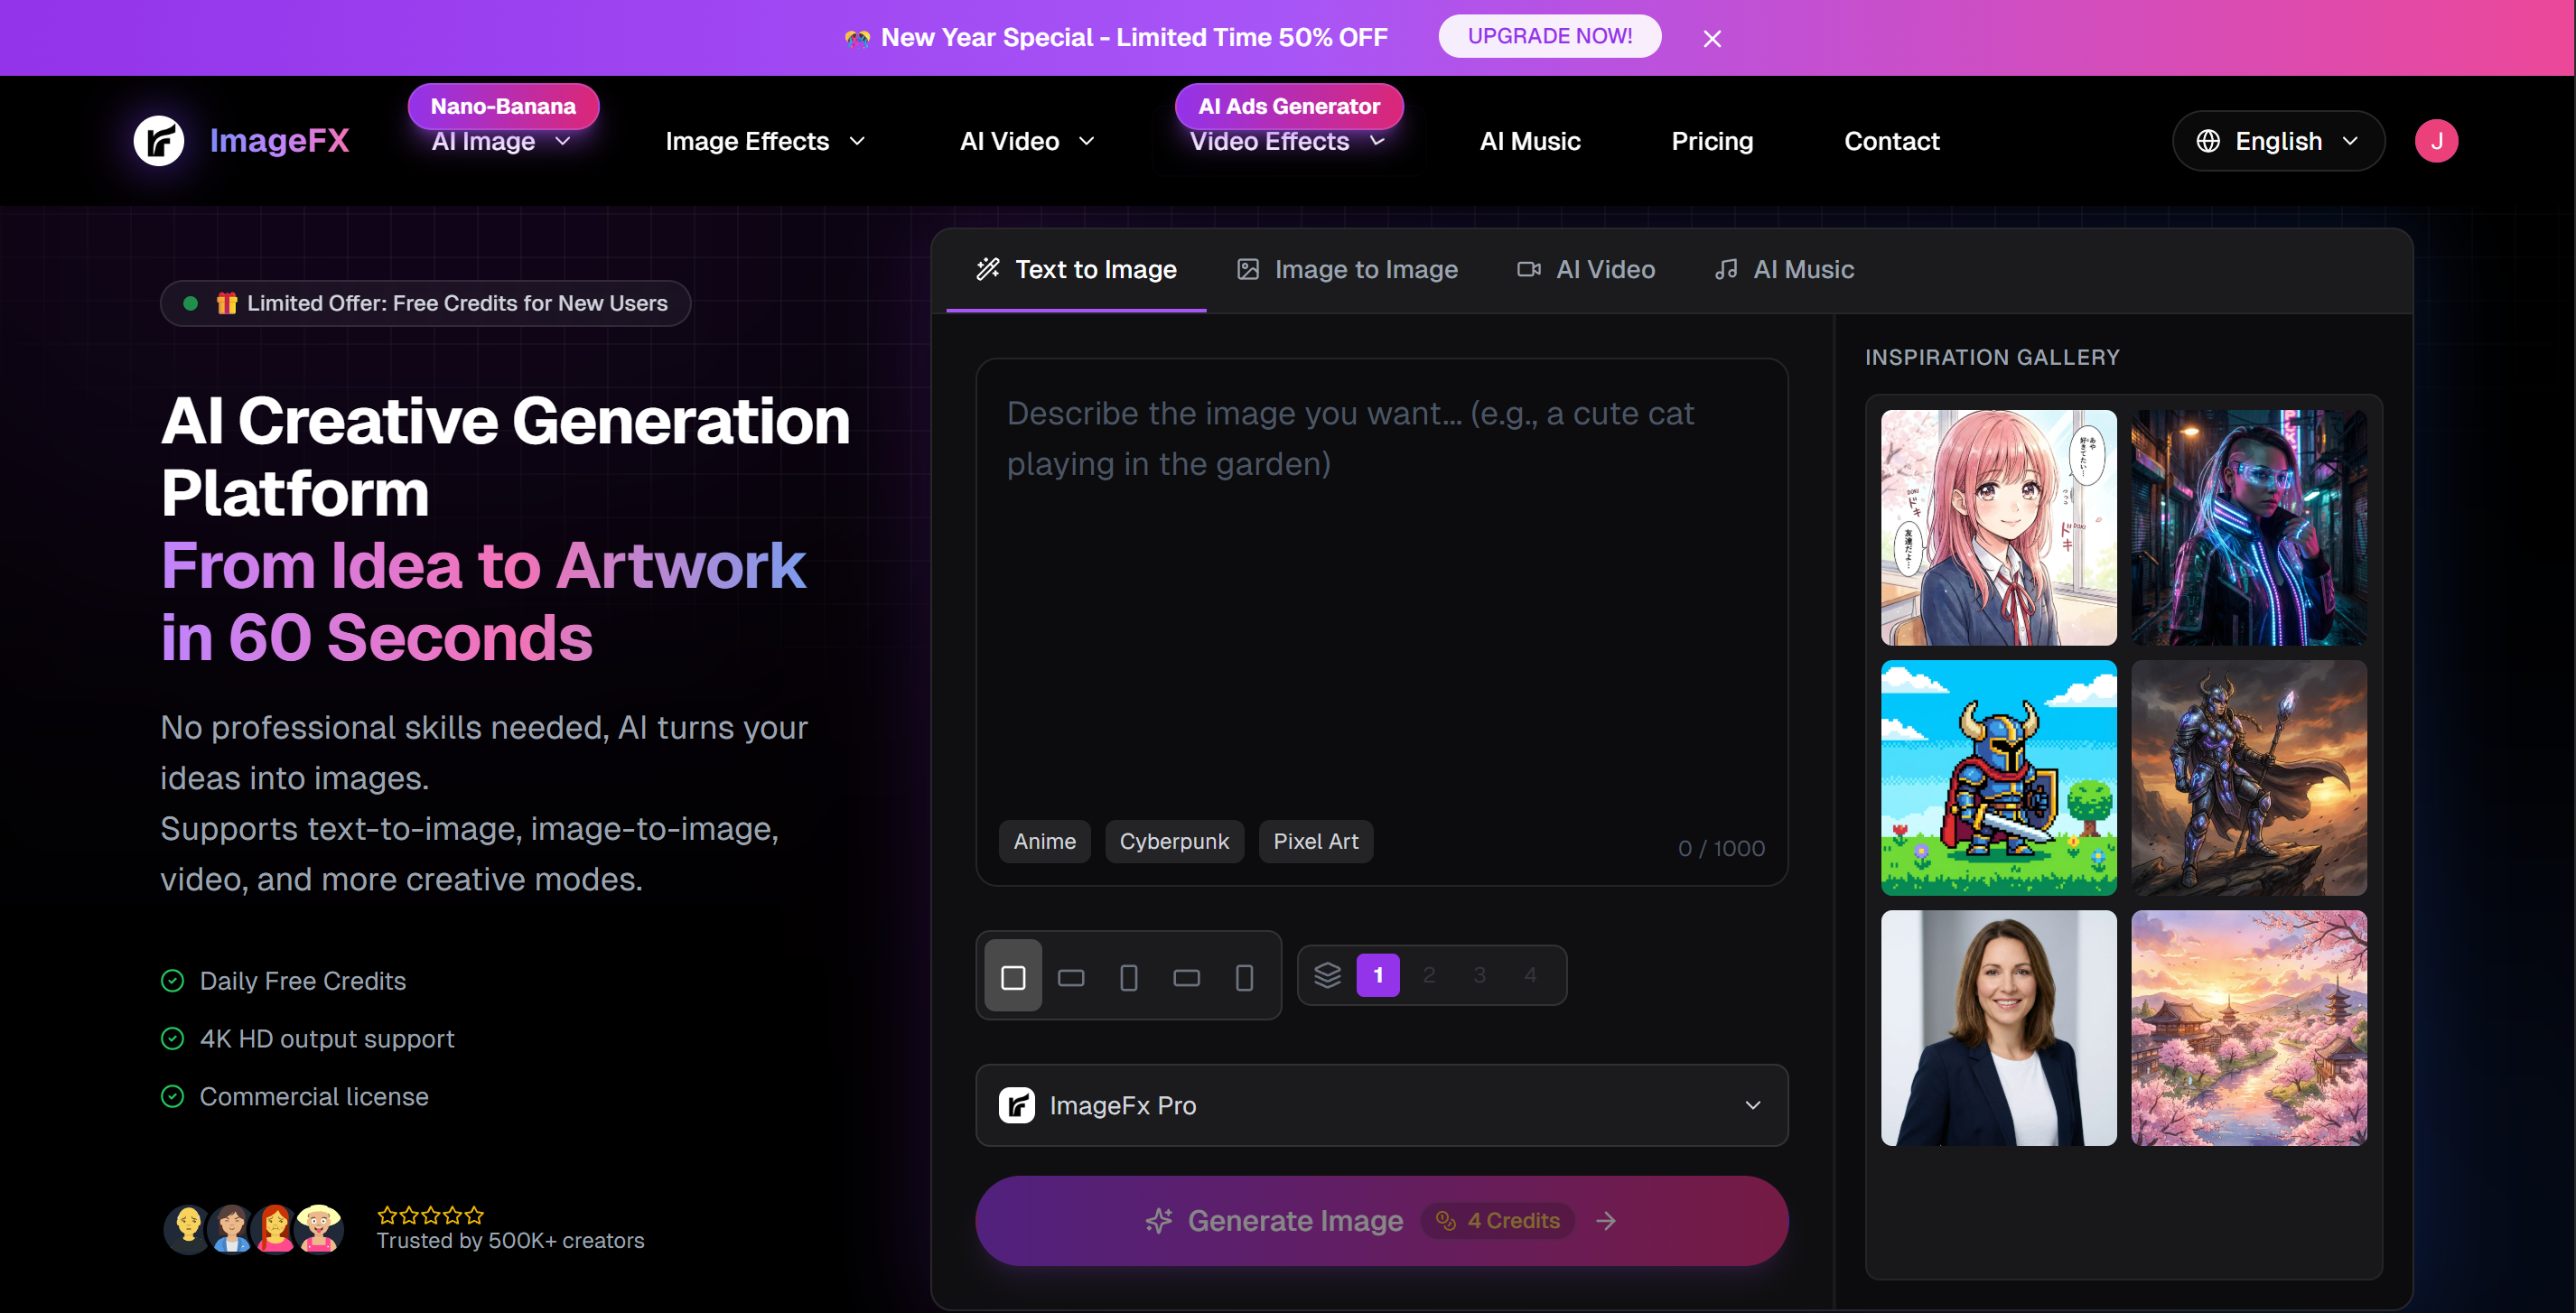Open the Pricing menu item

coord(1711,141)
